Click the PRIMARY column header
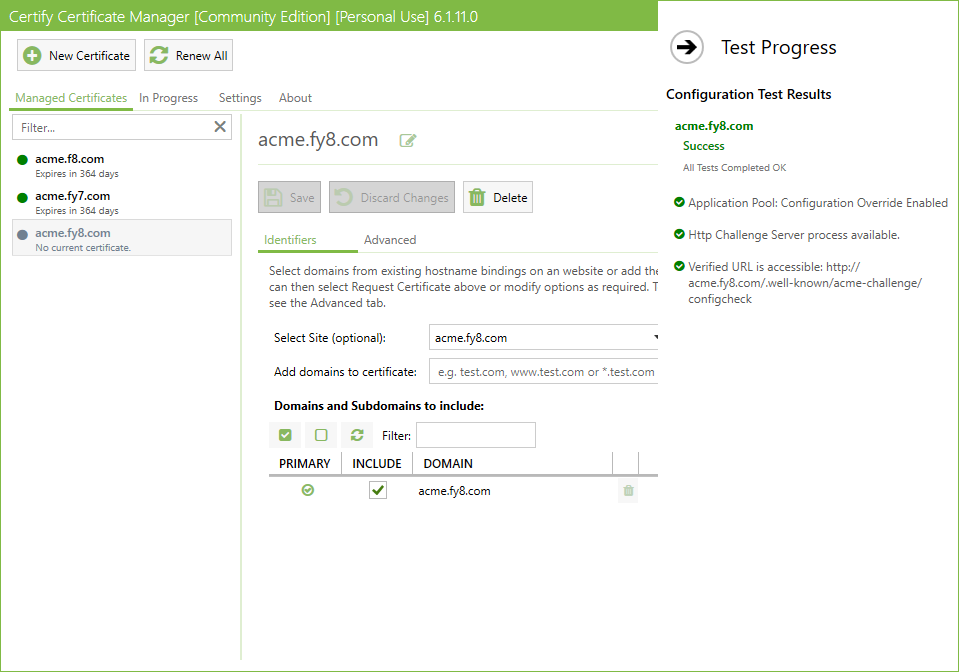The width and height of the screenshot is (959, 672). pos(305,463)
